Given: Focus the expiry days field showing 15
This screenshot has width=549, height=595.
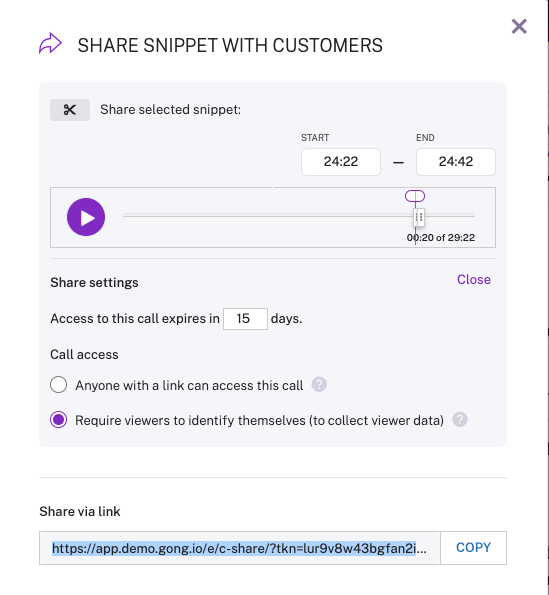Looking at the screenshot, I should tap(245, 319).
